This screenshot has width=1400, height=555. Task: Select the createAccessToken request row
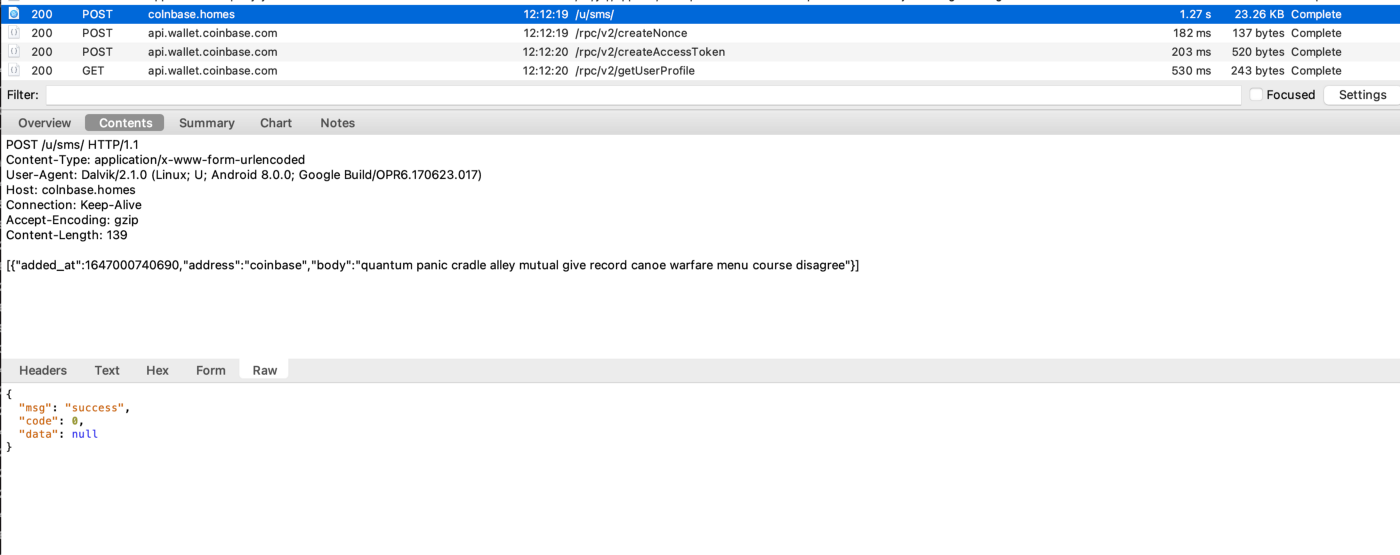pyautogui.click(x=700, y=52)
